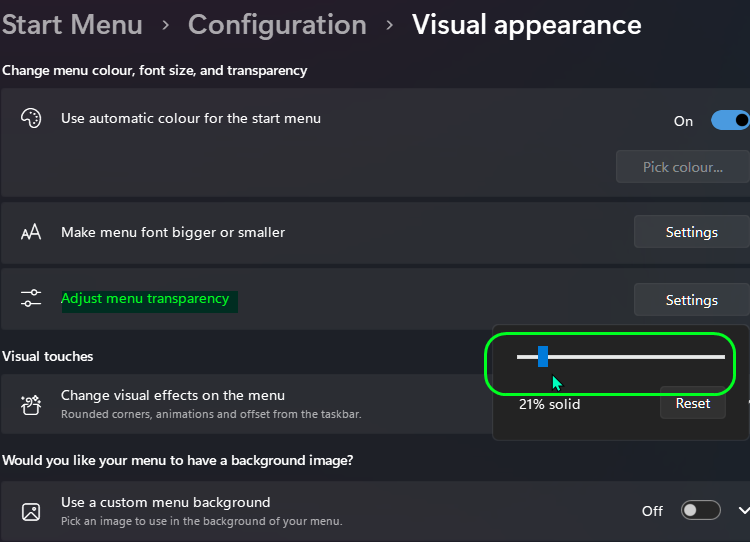Open Settings for menu transparency
Screen dimensions: 750x542
point(692,300)
